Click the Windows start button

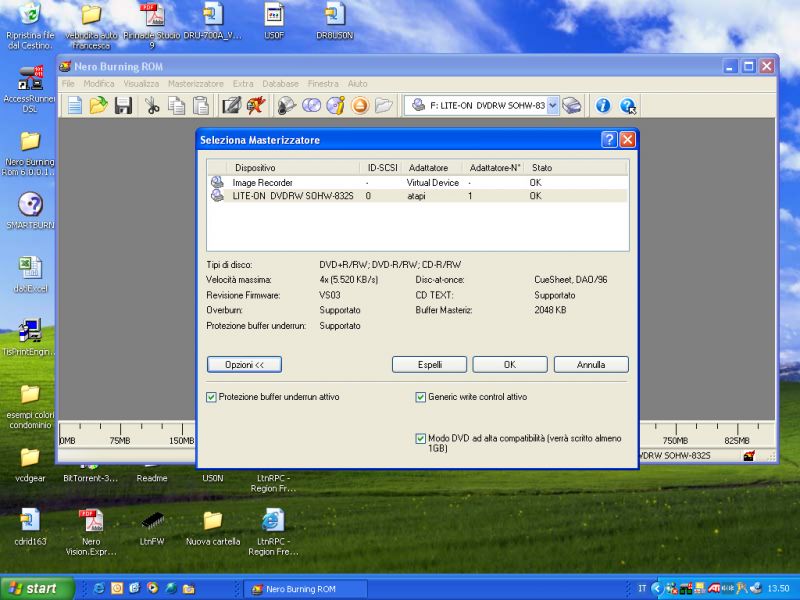pyautogui.click(x=37, y=588)
